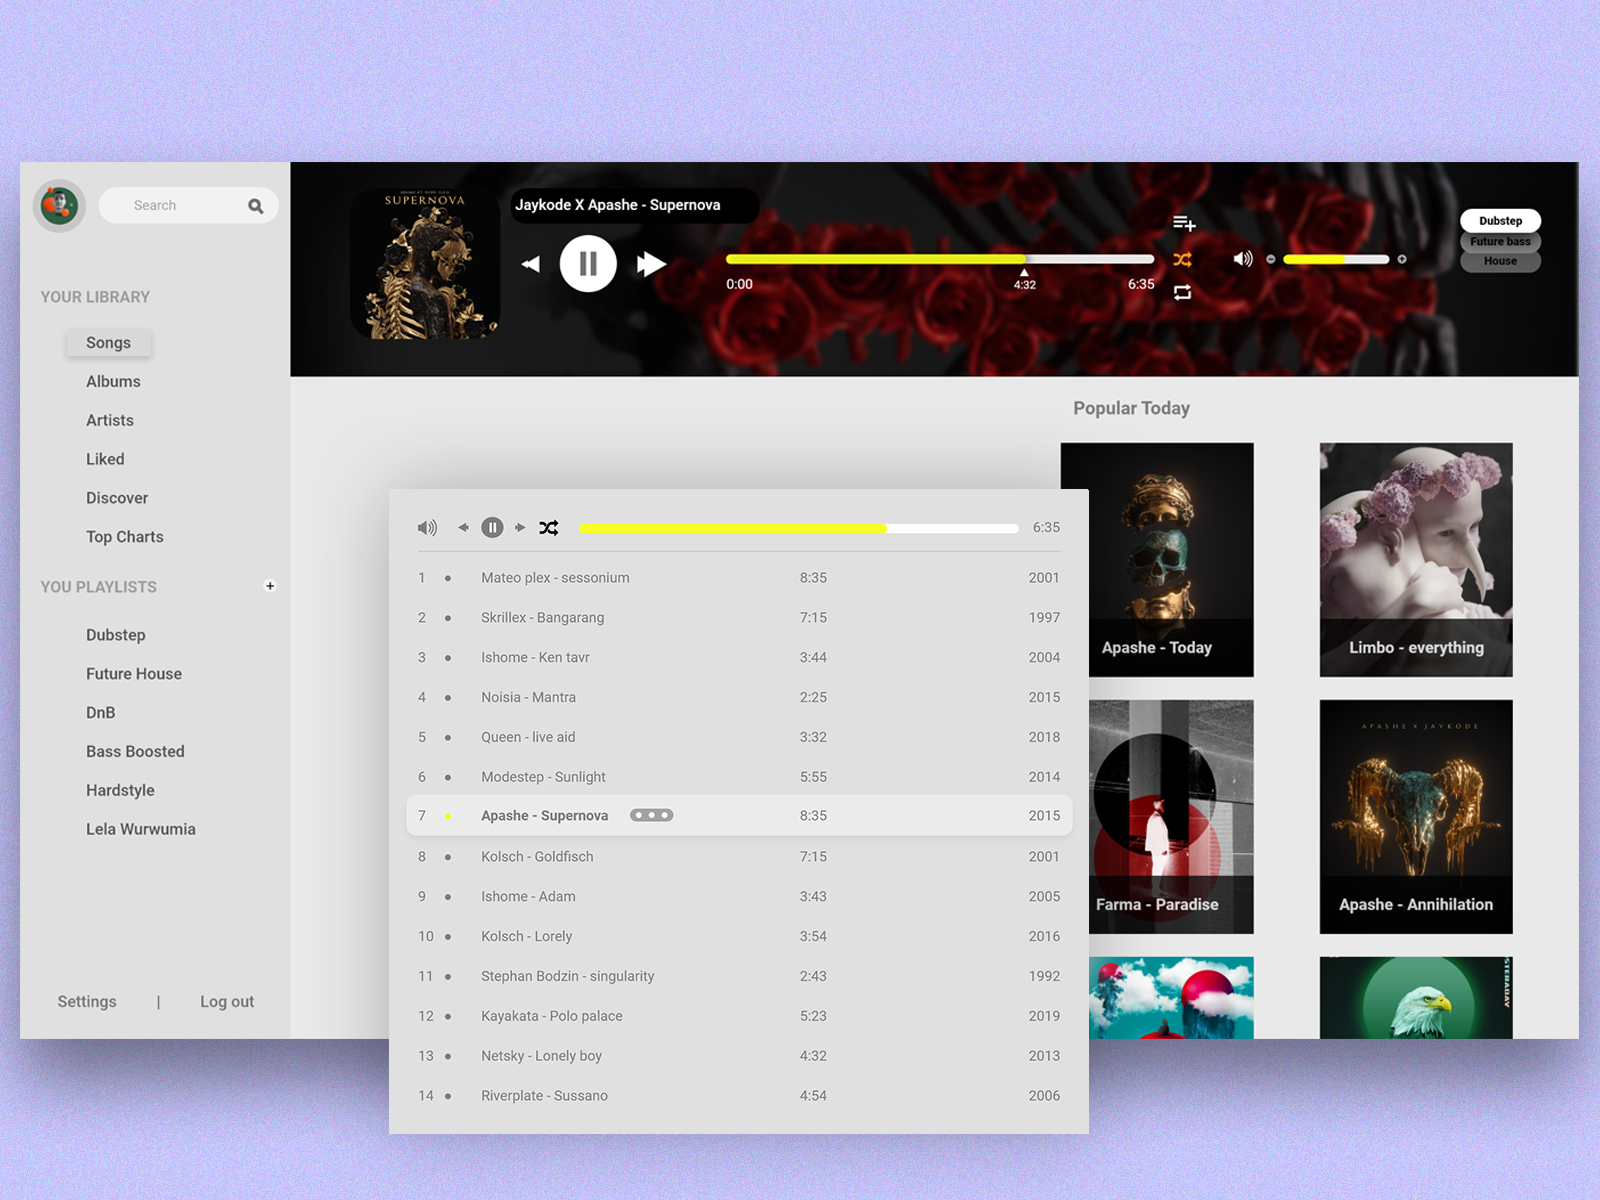Select track Skrillex - Bangarang
The height and width of the screenshot is (1200, 1600).
click(x=739, y=618)
